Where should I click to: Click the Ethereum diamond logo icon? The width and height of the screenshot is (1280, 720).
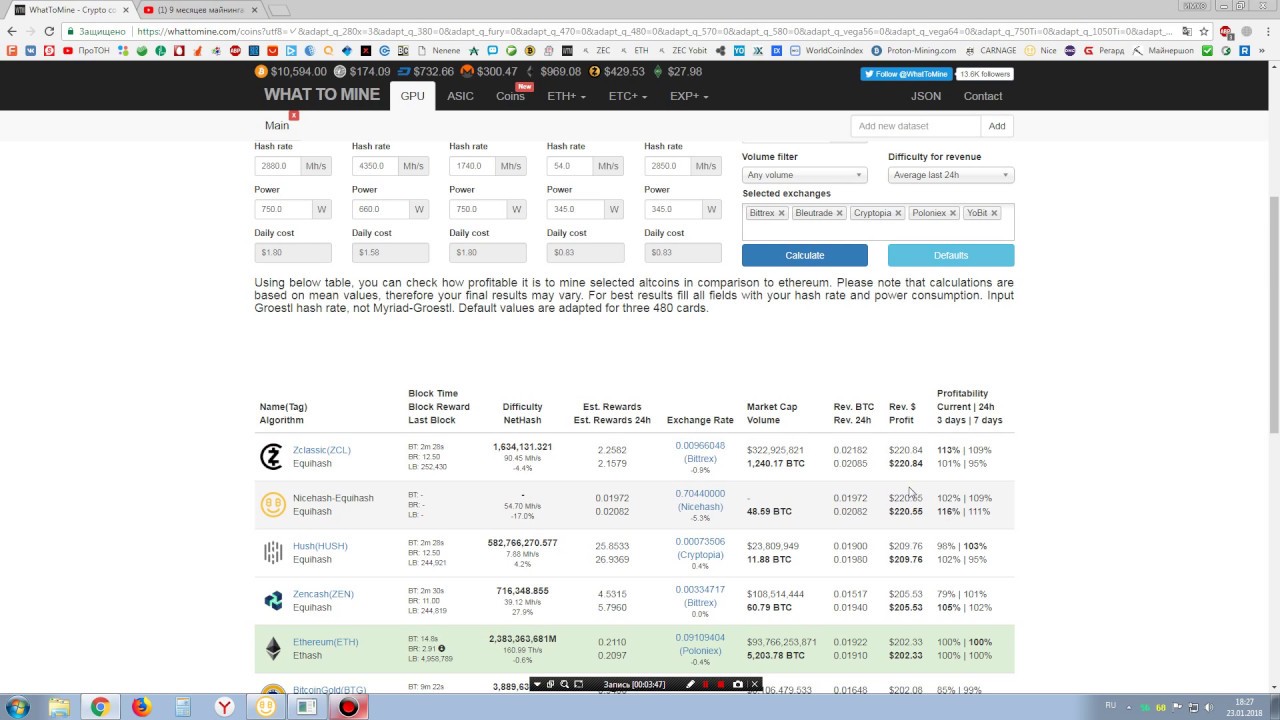point(272,649)
